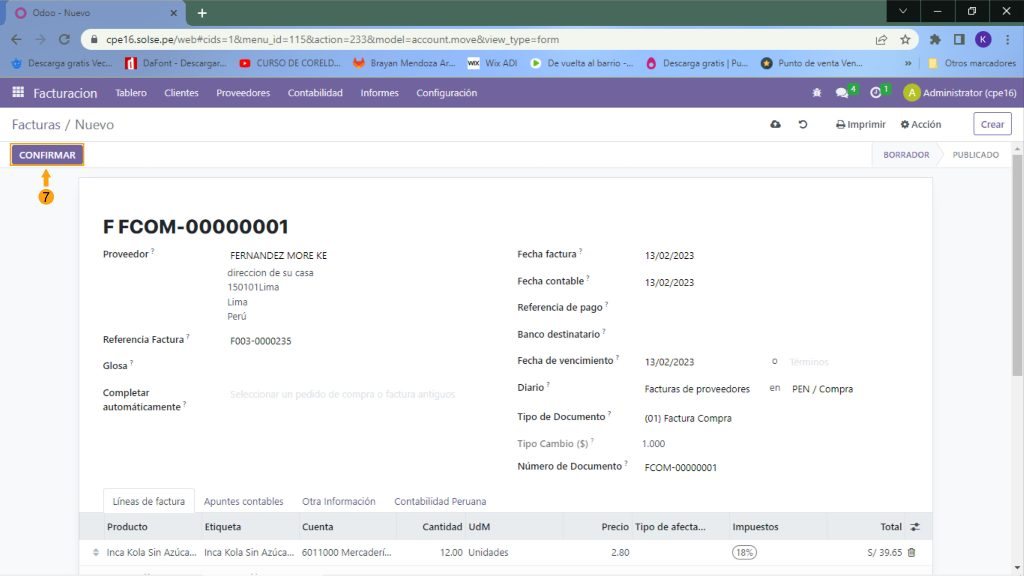Screen dimensions: 1024x576
Task: Open the messages chat icon
Action: pos(842,93)
